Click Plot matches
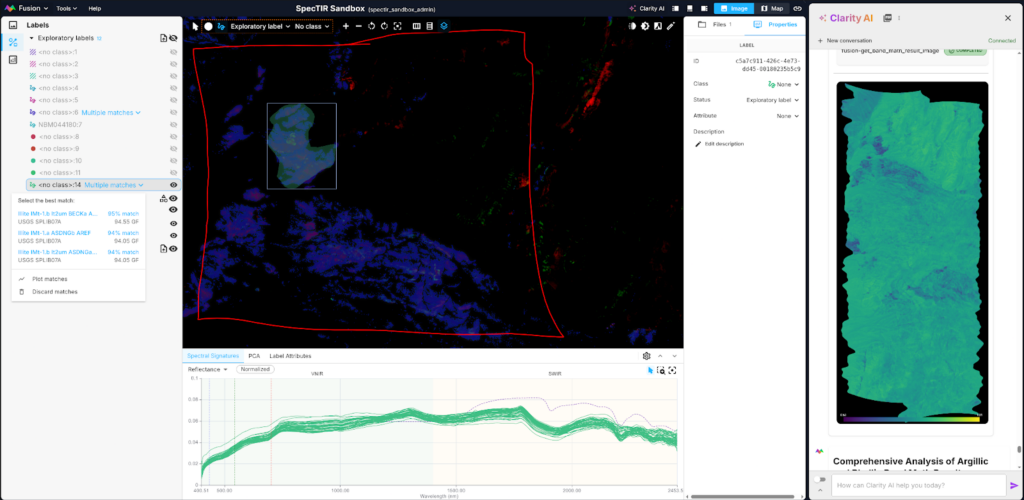1024x500 pixels. [49, 279]
